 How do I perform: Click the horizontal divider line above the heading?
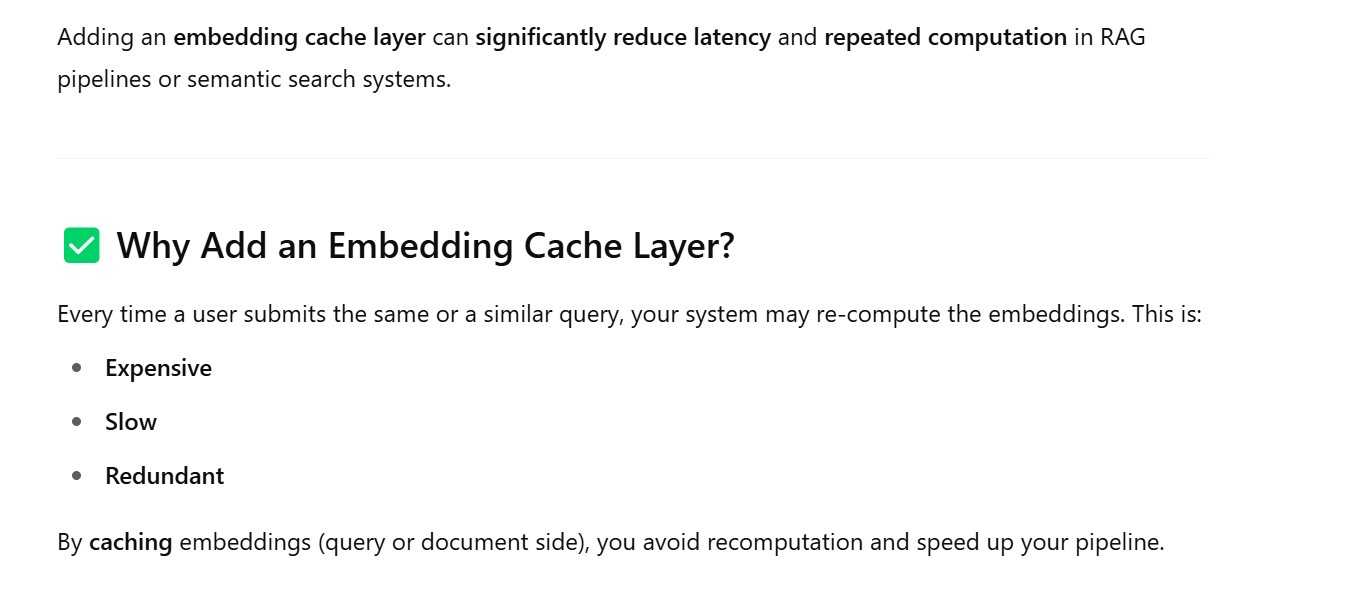632,158
